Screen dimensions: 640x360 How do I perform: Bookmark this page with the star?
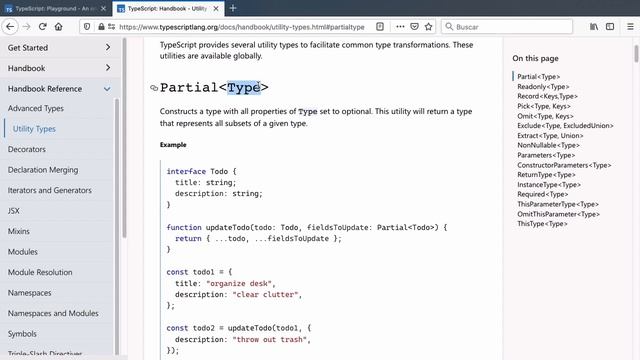pos(428,27)
